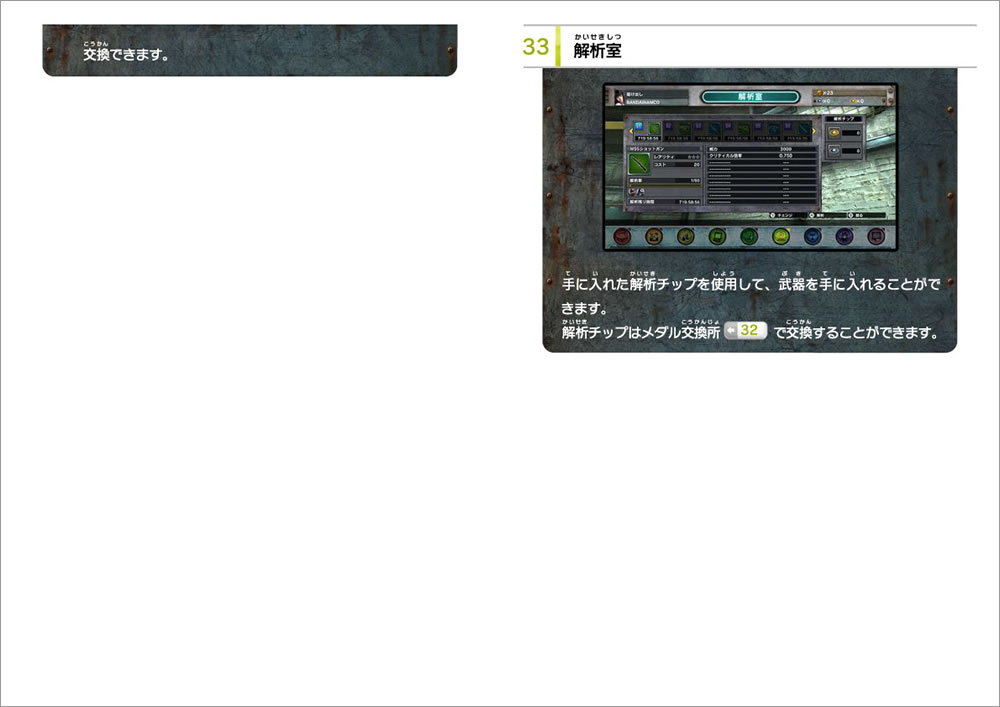Click the gold coin counter icon x23

819,93
